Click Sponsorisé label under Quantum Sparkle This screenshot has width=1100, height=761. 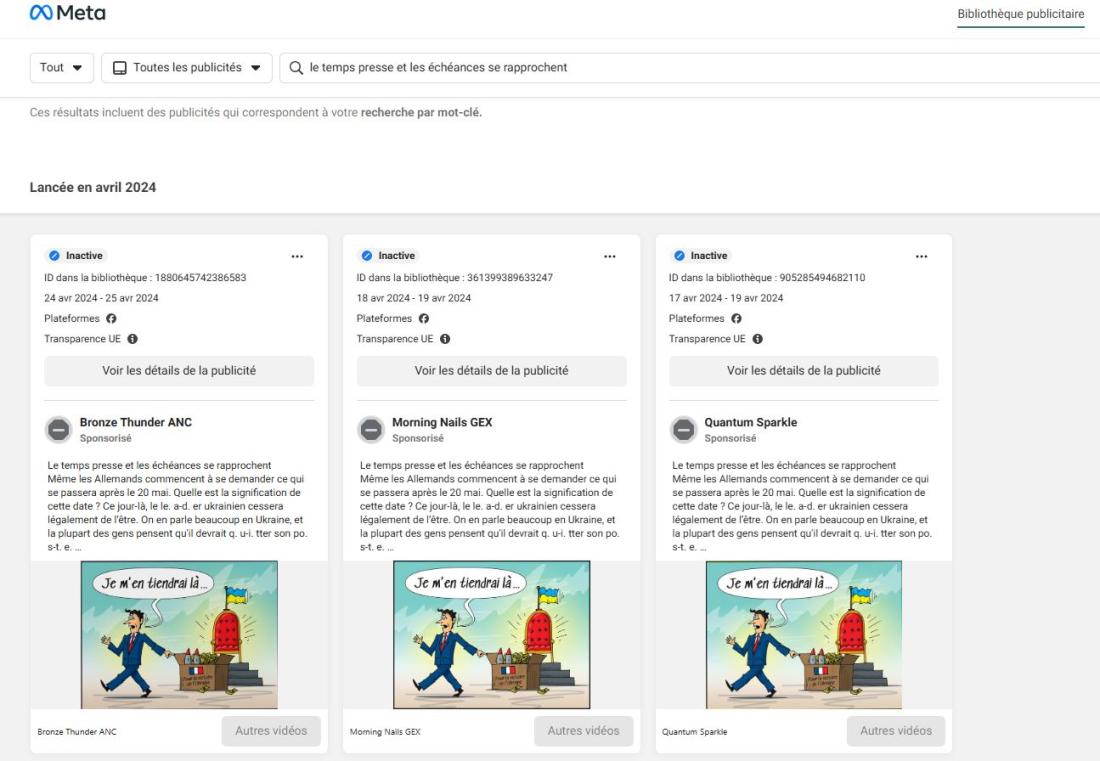(730, 438)
